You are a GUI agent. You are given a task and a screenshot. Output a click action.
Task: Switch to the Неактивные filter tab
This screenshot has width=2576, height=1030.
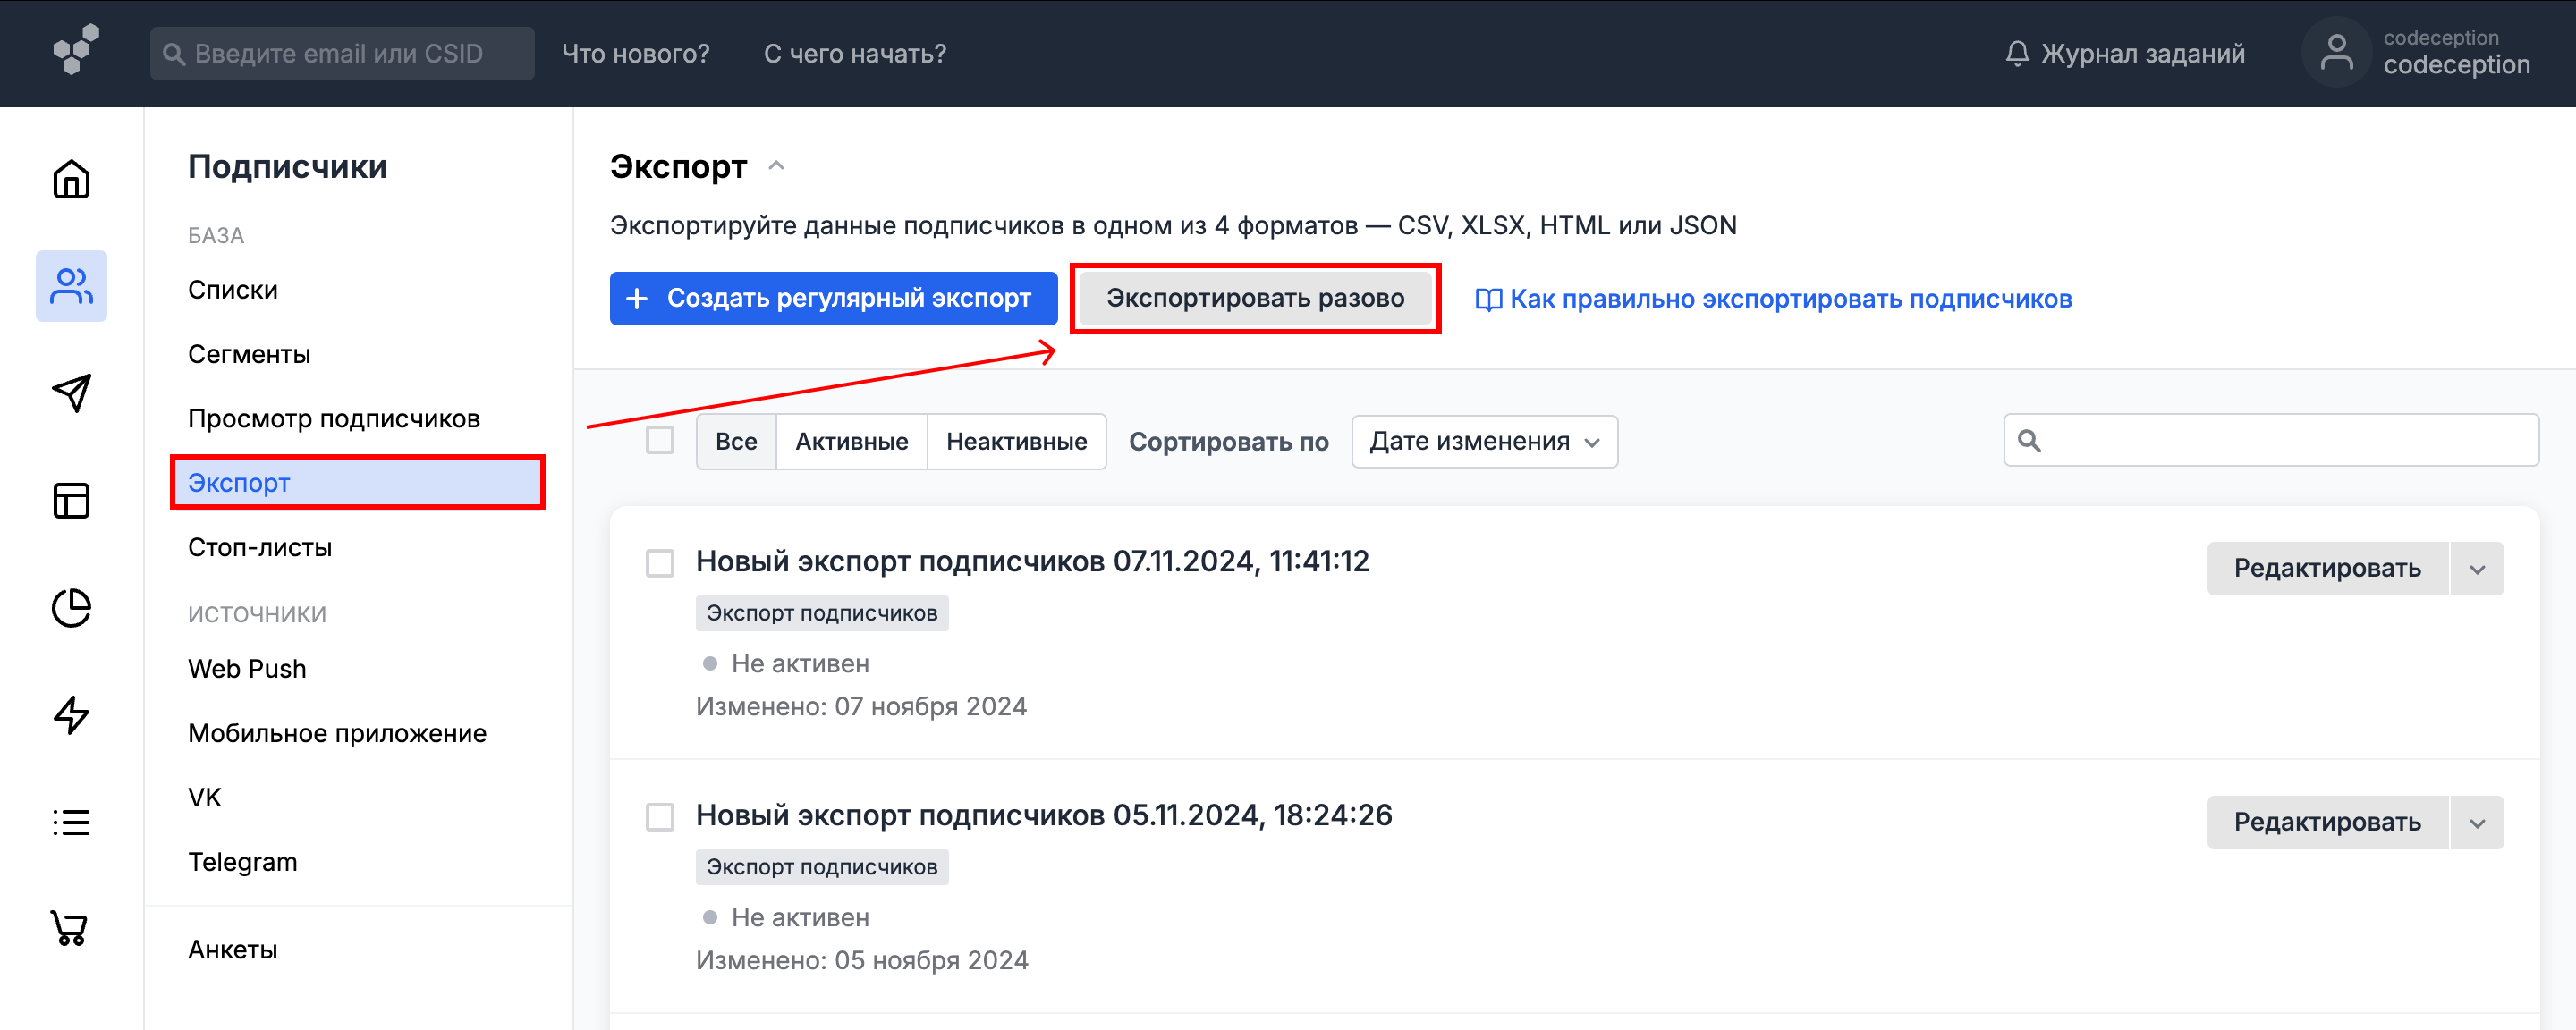1016,441
